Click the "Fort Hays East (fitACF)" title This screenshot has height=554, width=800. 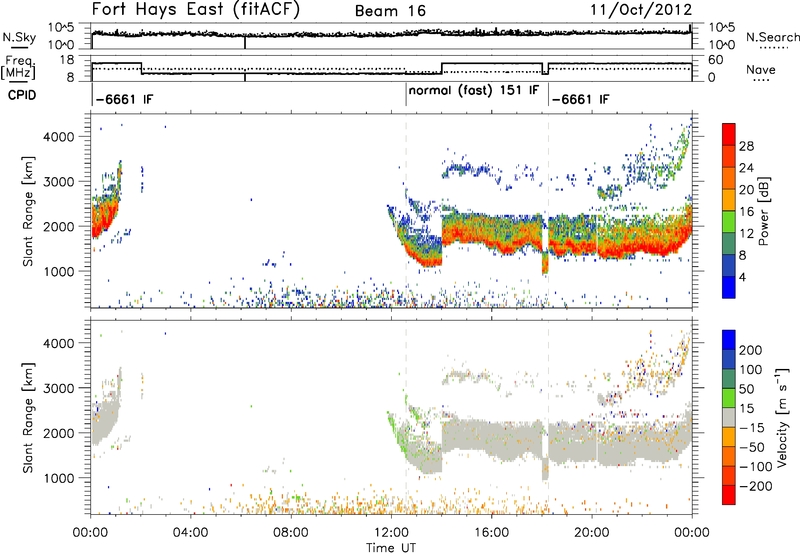coord(195,9)
